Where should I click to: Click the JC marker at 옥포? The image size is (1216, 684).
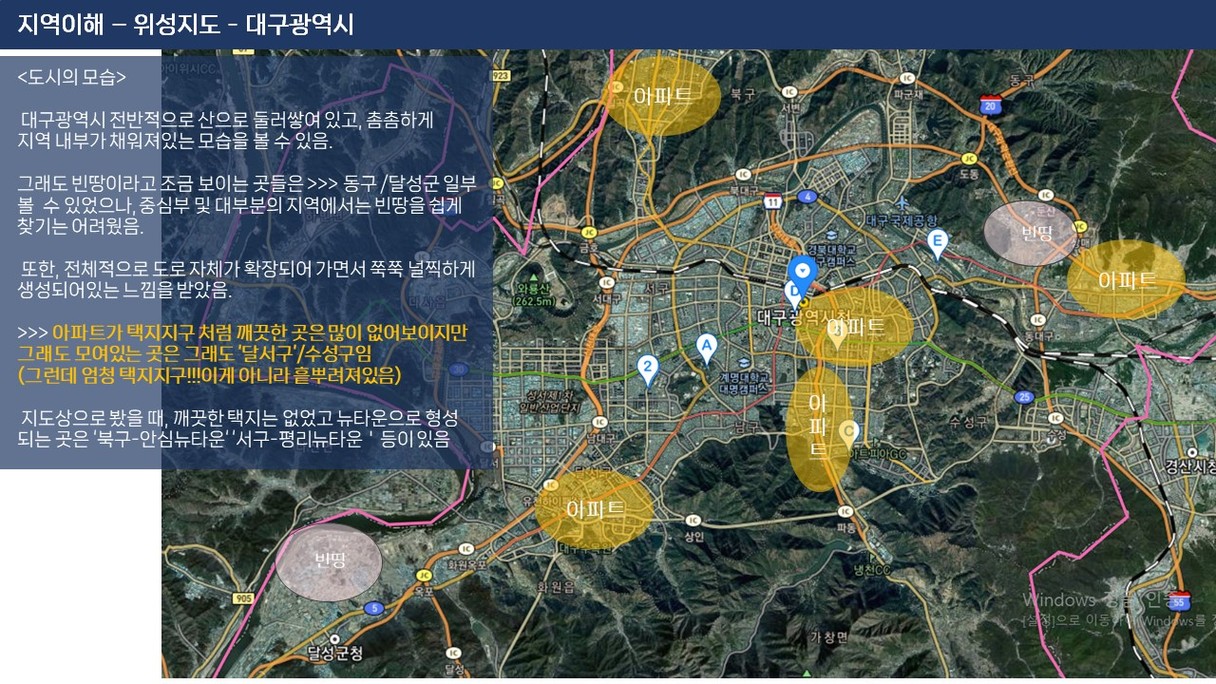[423, 575]
